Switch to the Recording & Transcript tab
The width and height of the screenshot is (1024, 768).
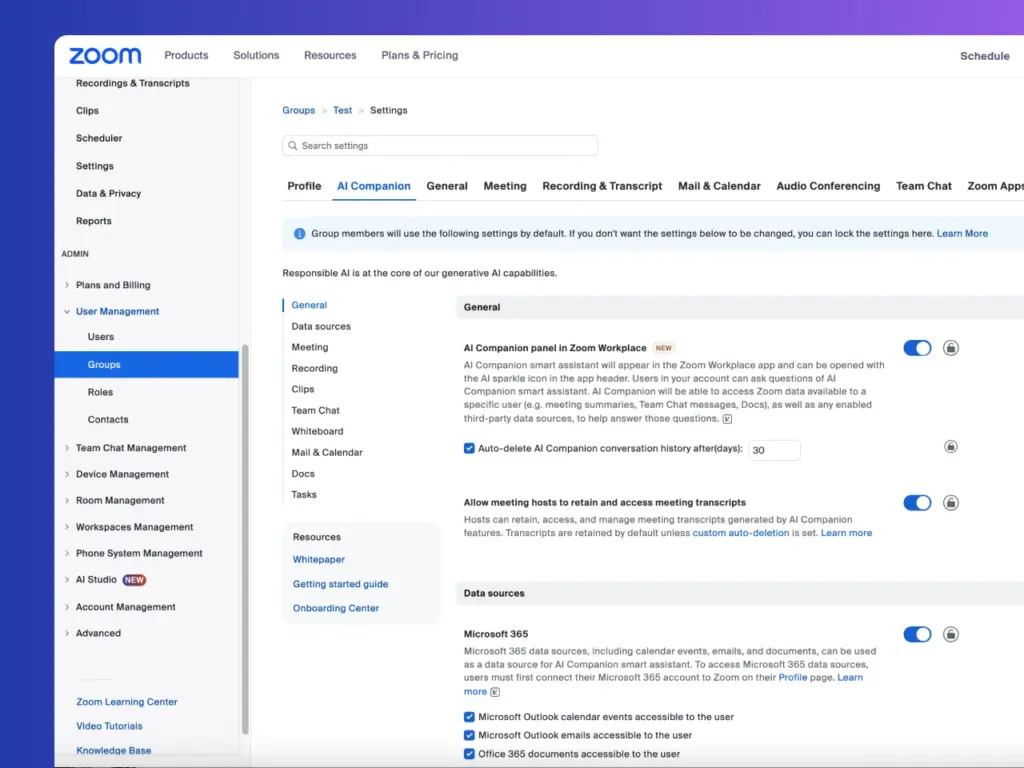601,186
